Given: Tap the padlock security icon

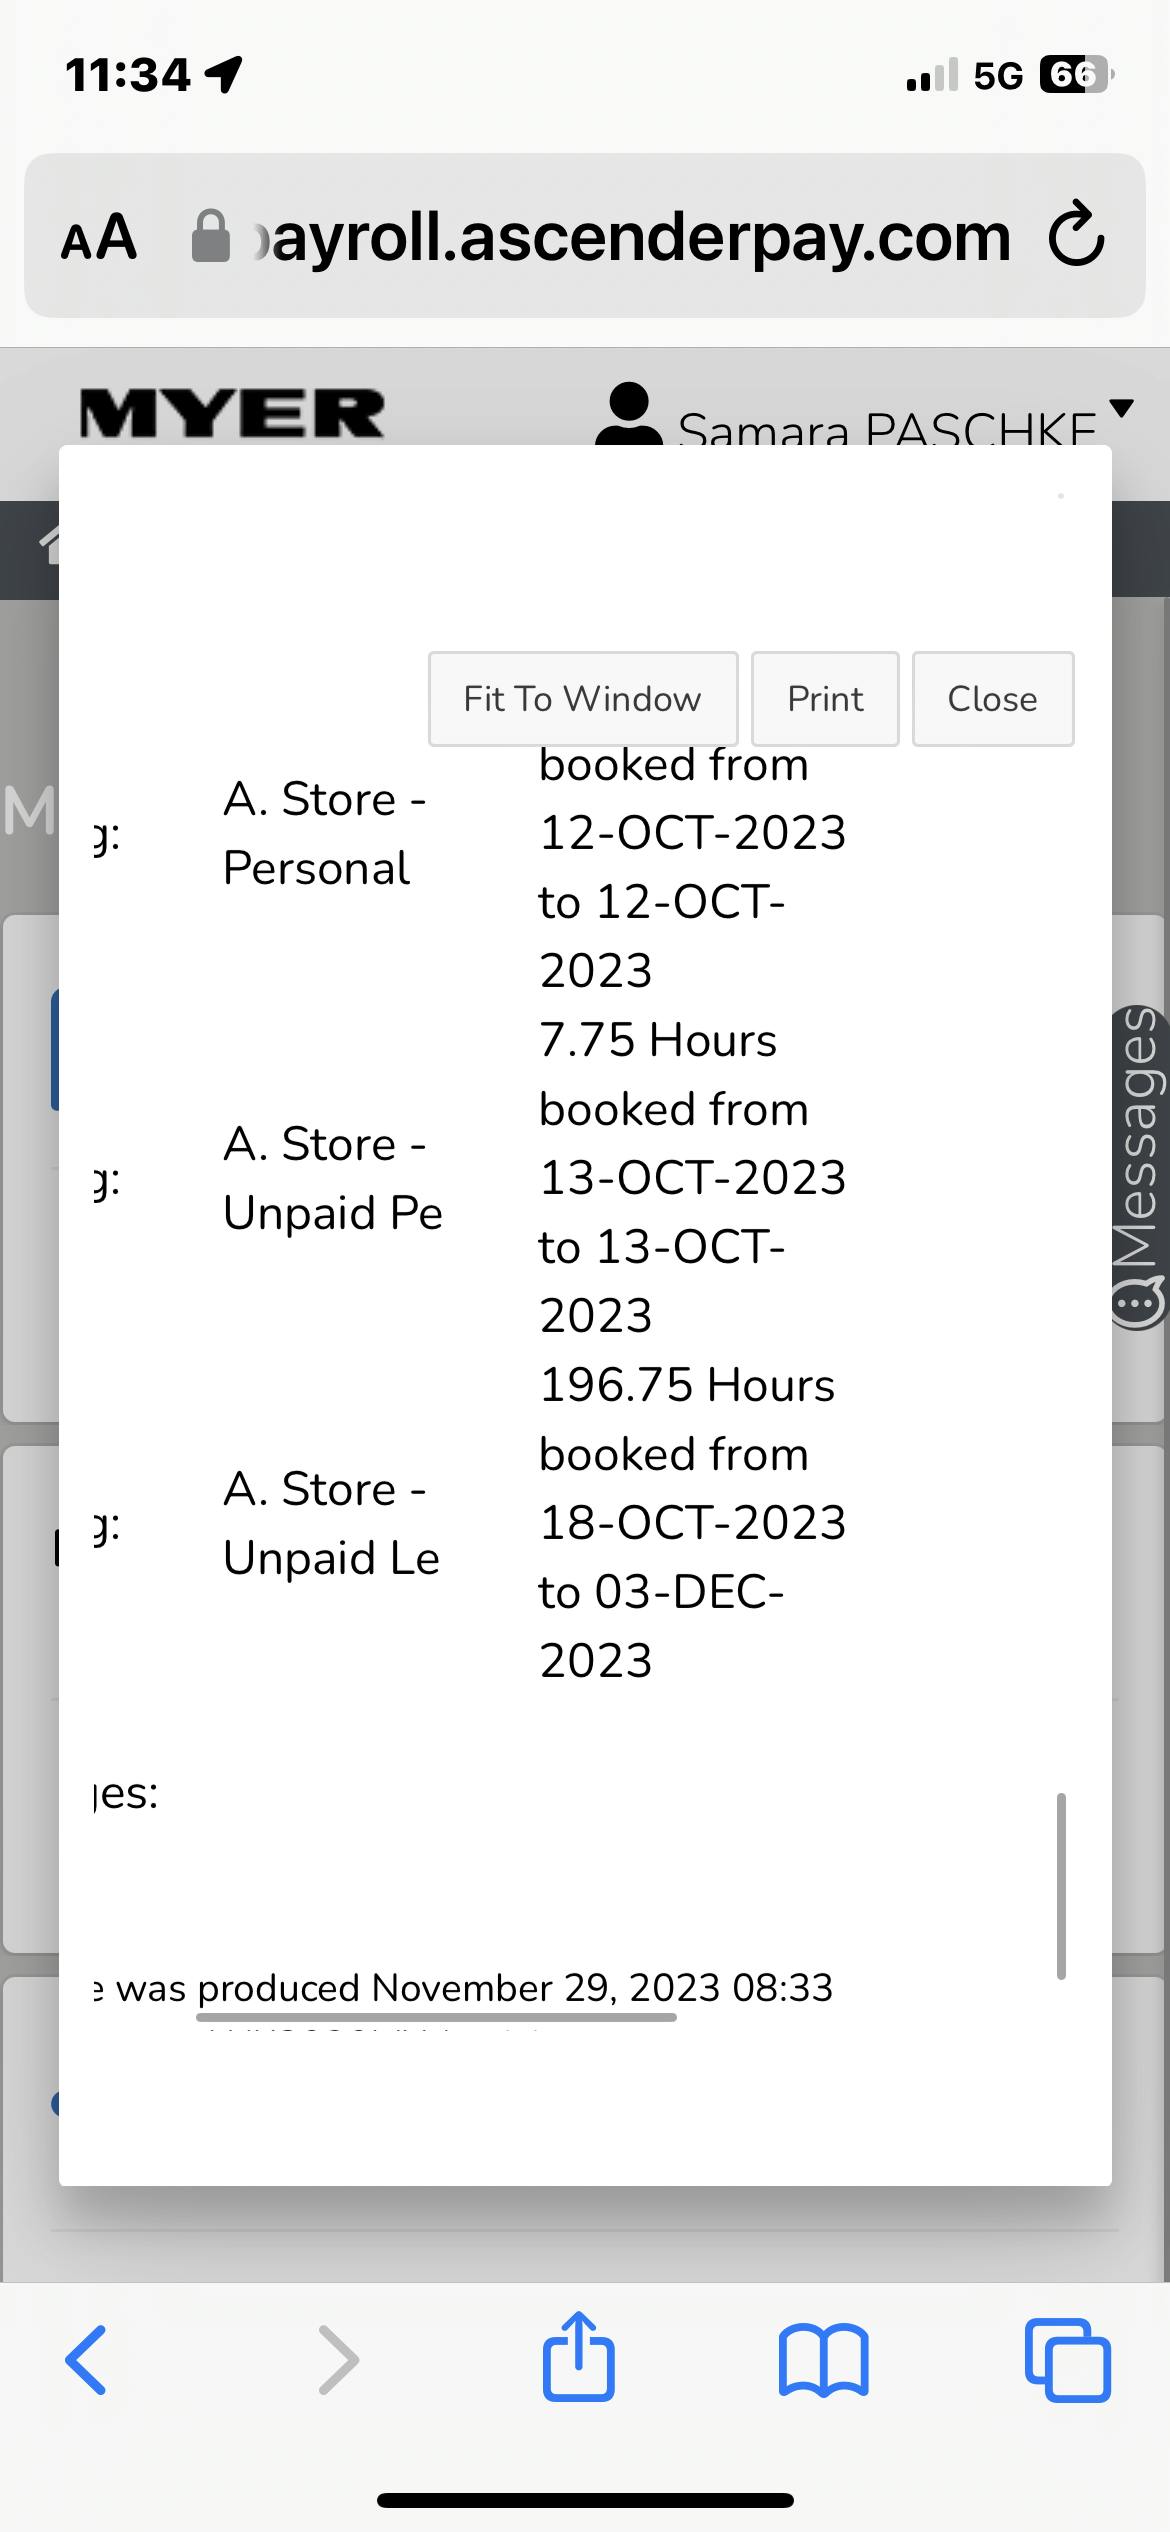Looking at the screenshot, I should click(x=210, y=237).
